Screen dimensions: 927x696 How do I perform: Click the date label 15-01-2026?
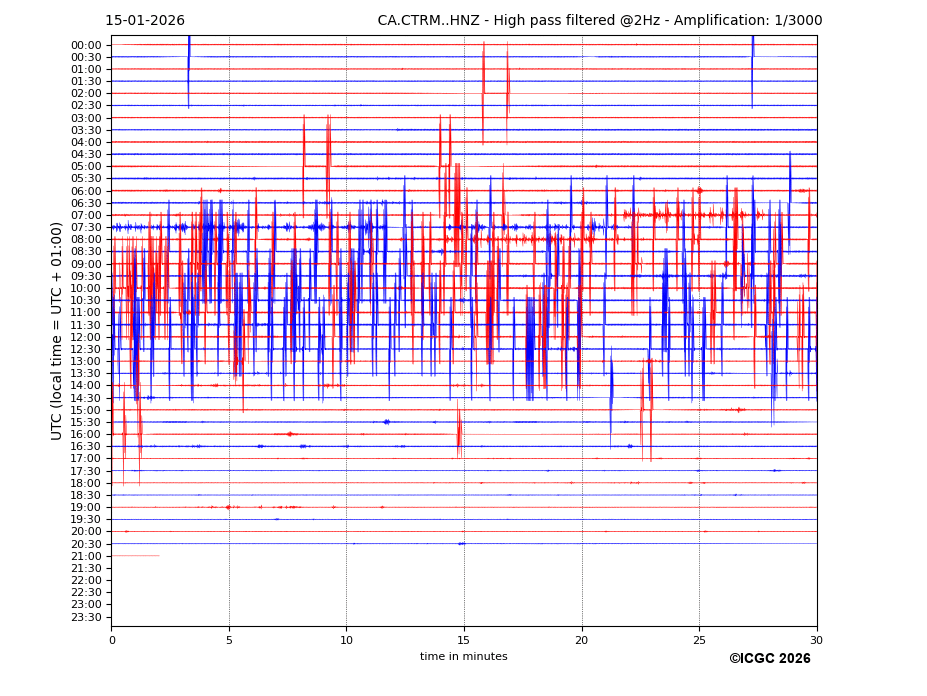click(145, 21)
